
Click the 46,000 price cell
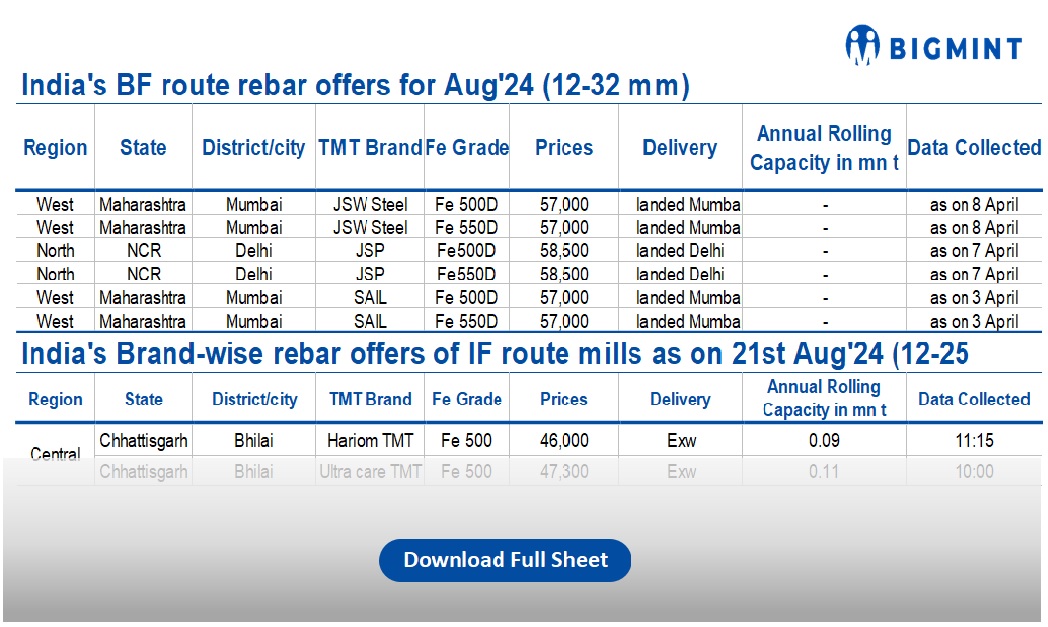[564, 440]
